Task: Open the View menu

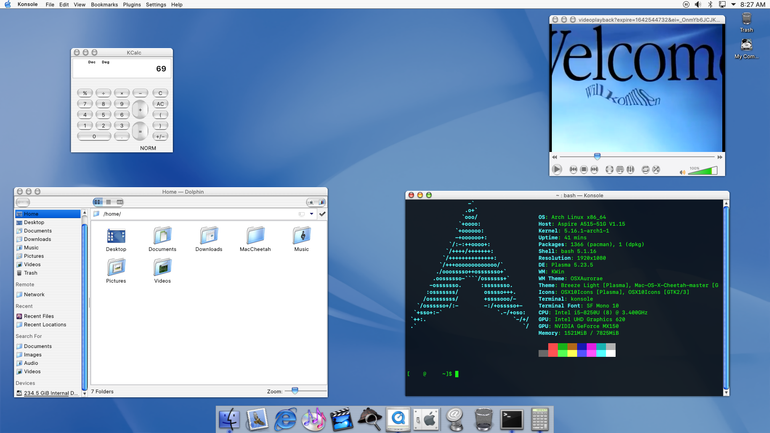Action: pos(79,4)
